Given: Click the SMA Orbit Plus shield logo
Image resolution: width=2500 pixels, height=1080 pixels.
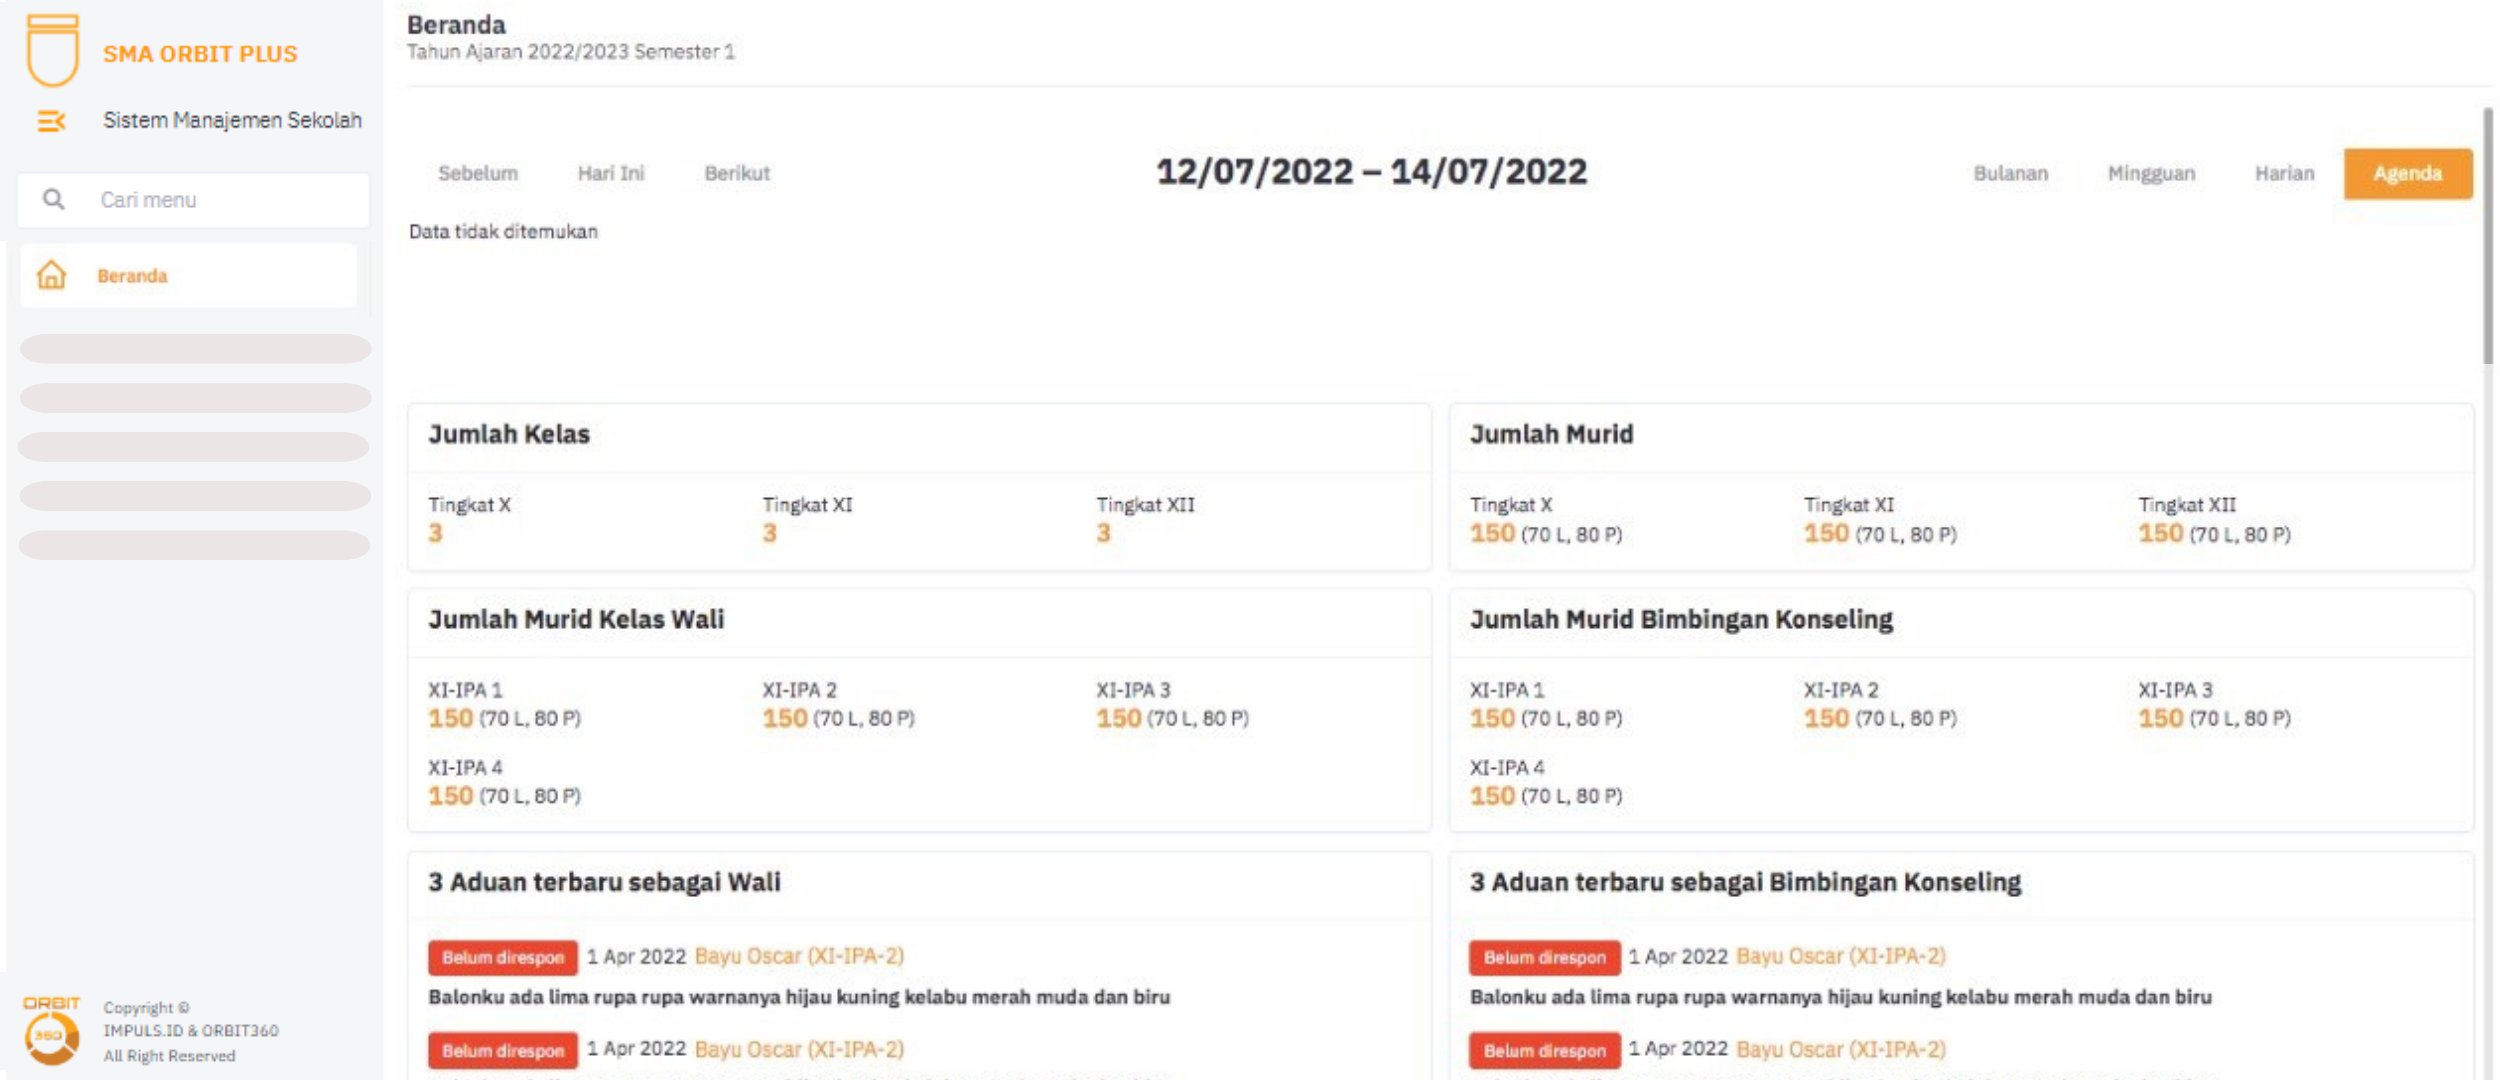Looking at the screenshot, I should (52, 50).
